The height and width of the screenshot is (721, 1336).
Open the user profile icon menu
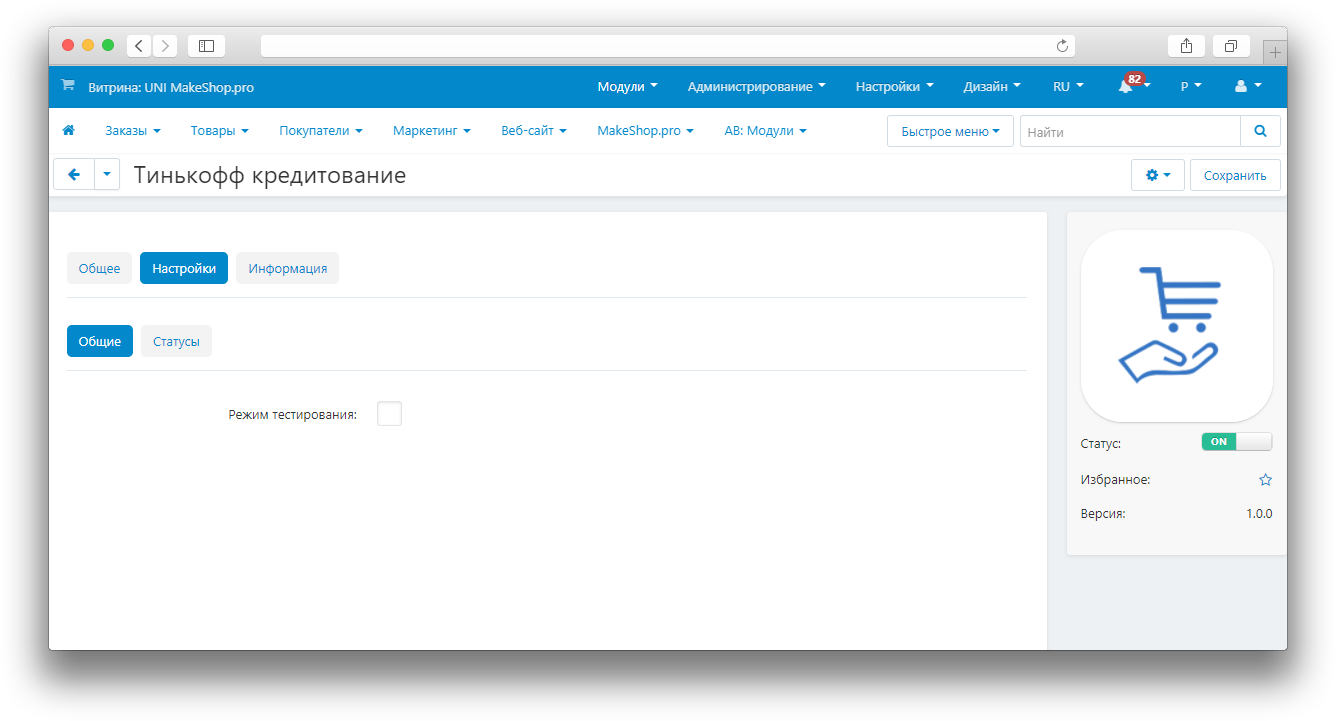tap(1247, 87)
